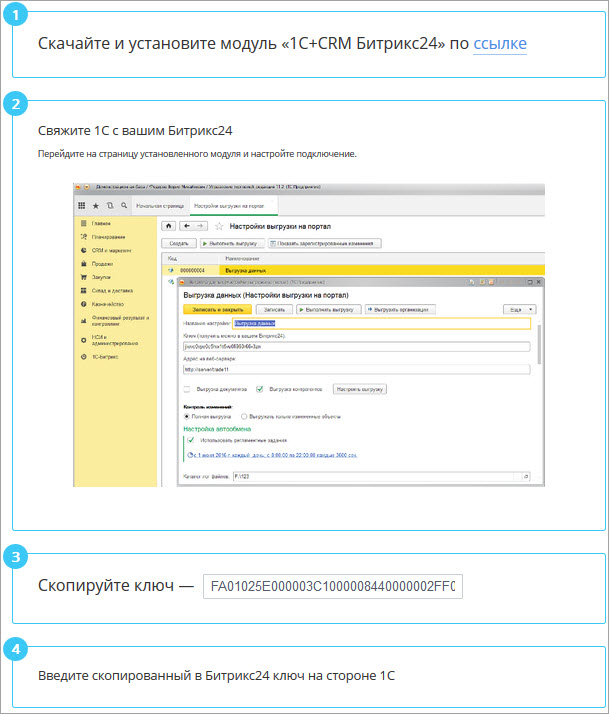Select Выгружать только измененные объекты radio
The width and height of the screenshot is (609, 714).
click(244, 417)
